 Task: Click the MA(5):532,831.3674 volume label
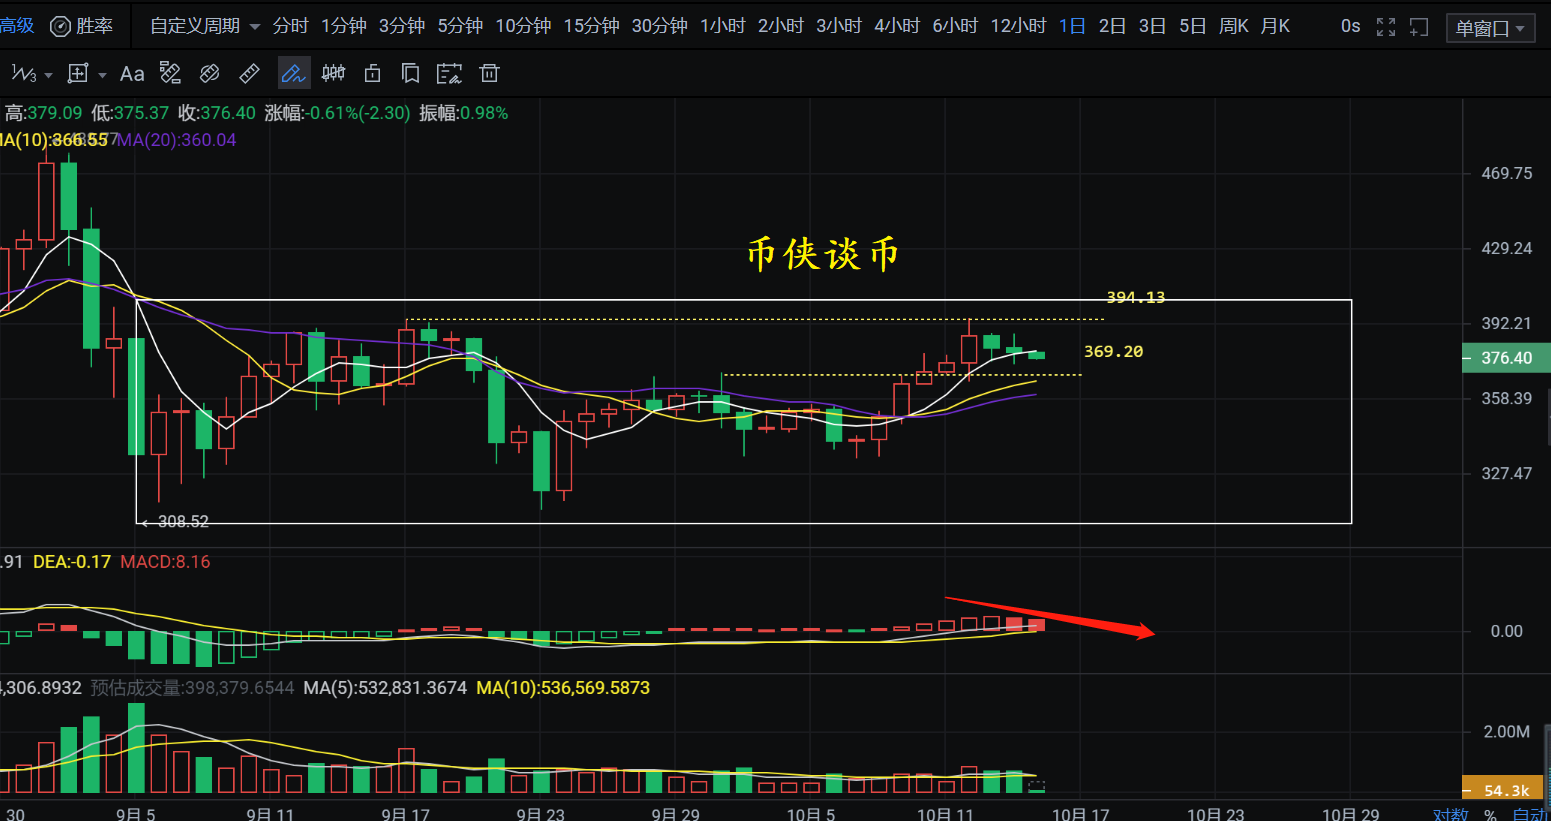385,688
